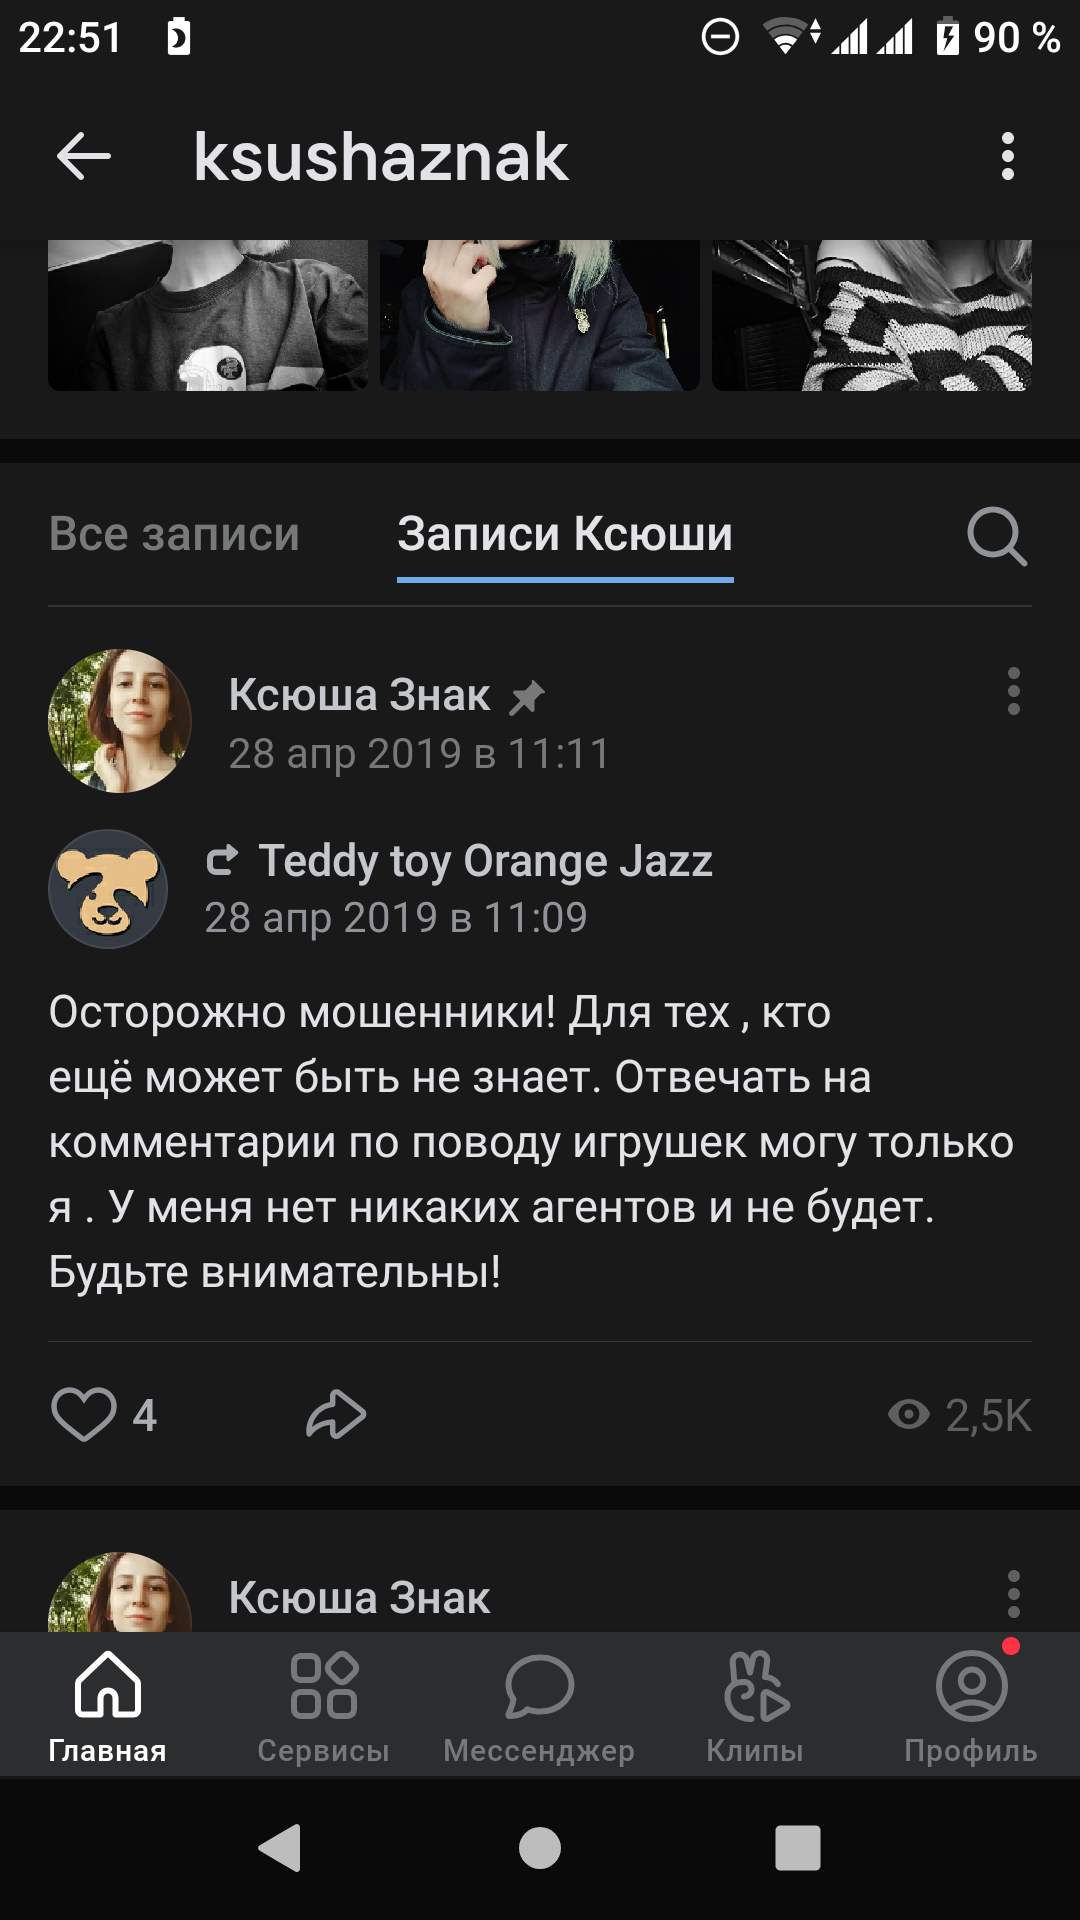
Task: Share the post using the arrow icon
Action: pyautogui.click(x=336, y=1415)
